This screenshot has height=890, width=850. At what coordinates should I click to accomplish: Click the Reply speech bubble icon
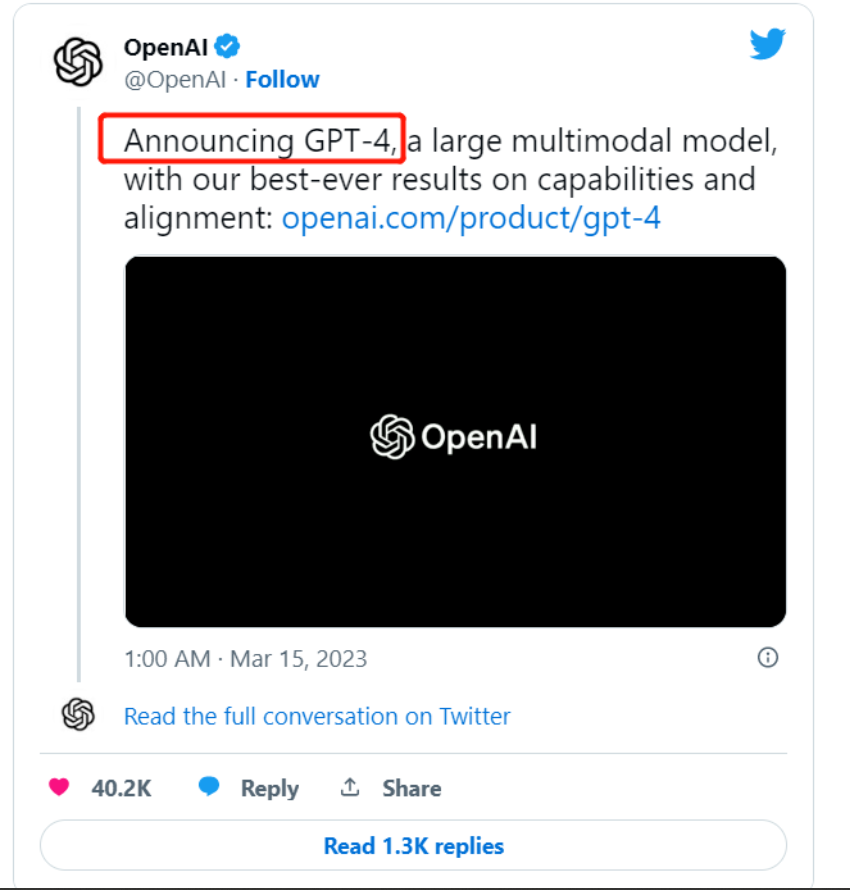(x=210, y=787)
